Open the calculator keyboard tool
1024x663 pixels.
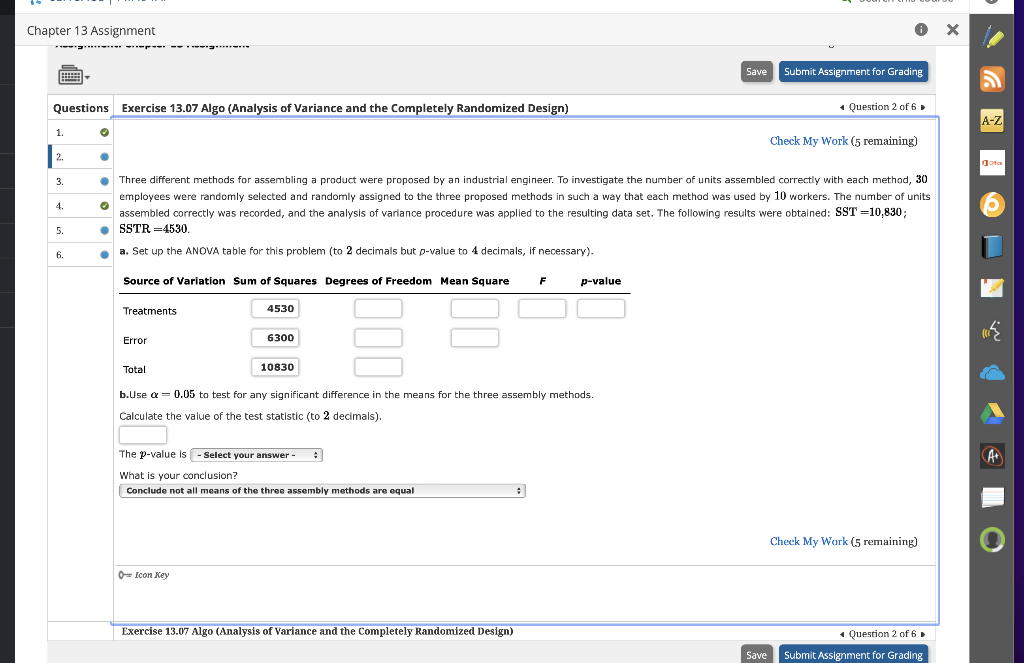click(x=70, y=75)
